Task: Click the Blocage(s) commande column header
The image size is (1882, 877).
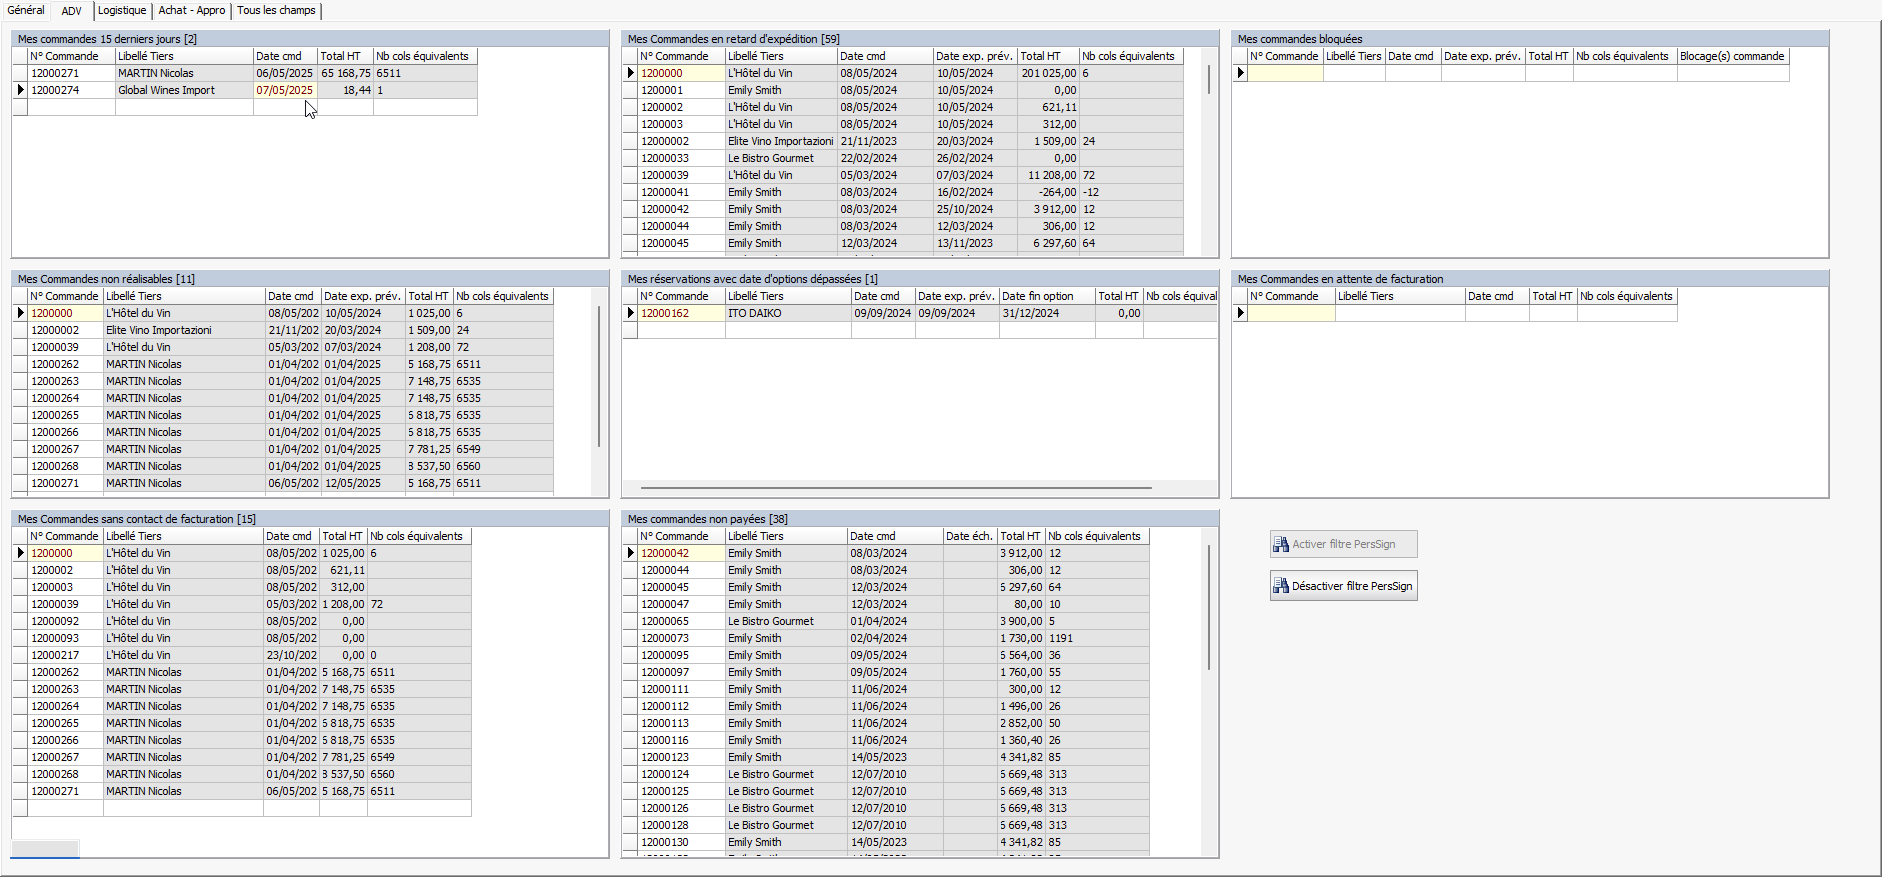Action: pyautogui.click(x=1732, y=56)
